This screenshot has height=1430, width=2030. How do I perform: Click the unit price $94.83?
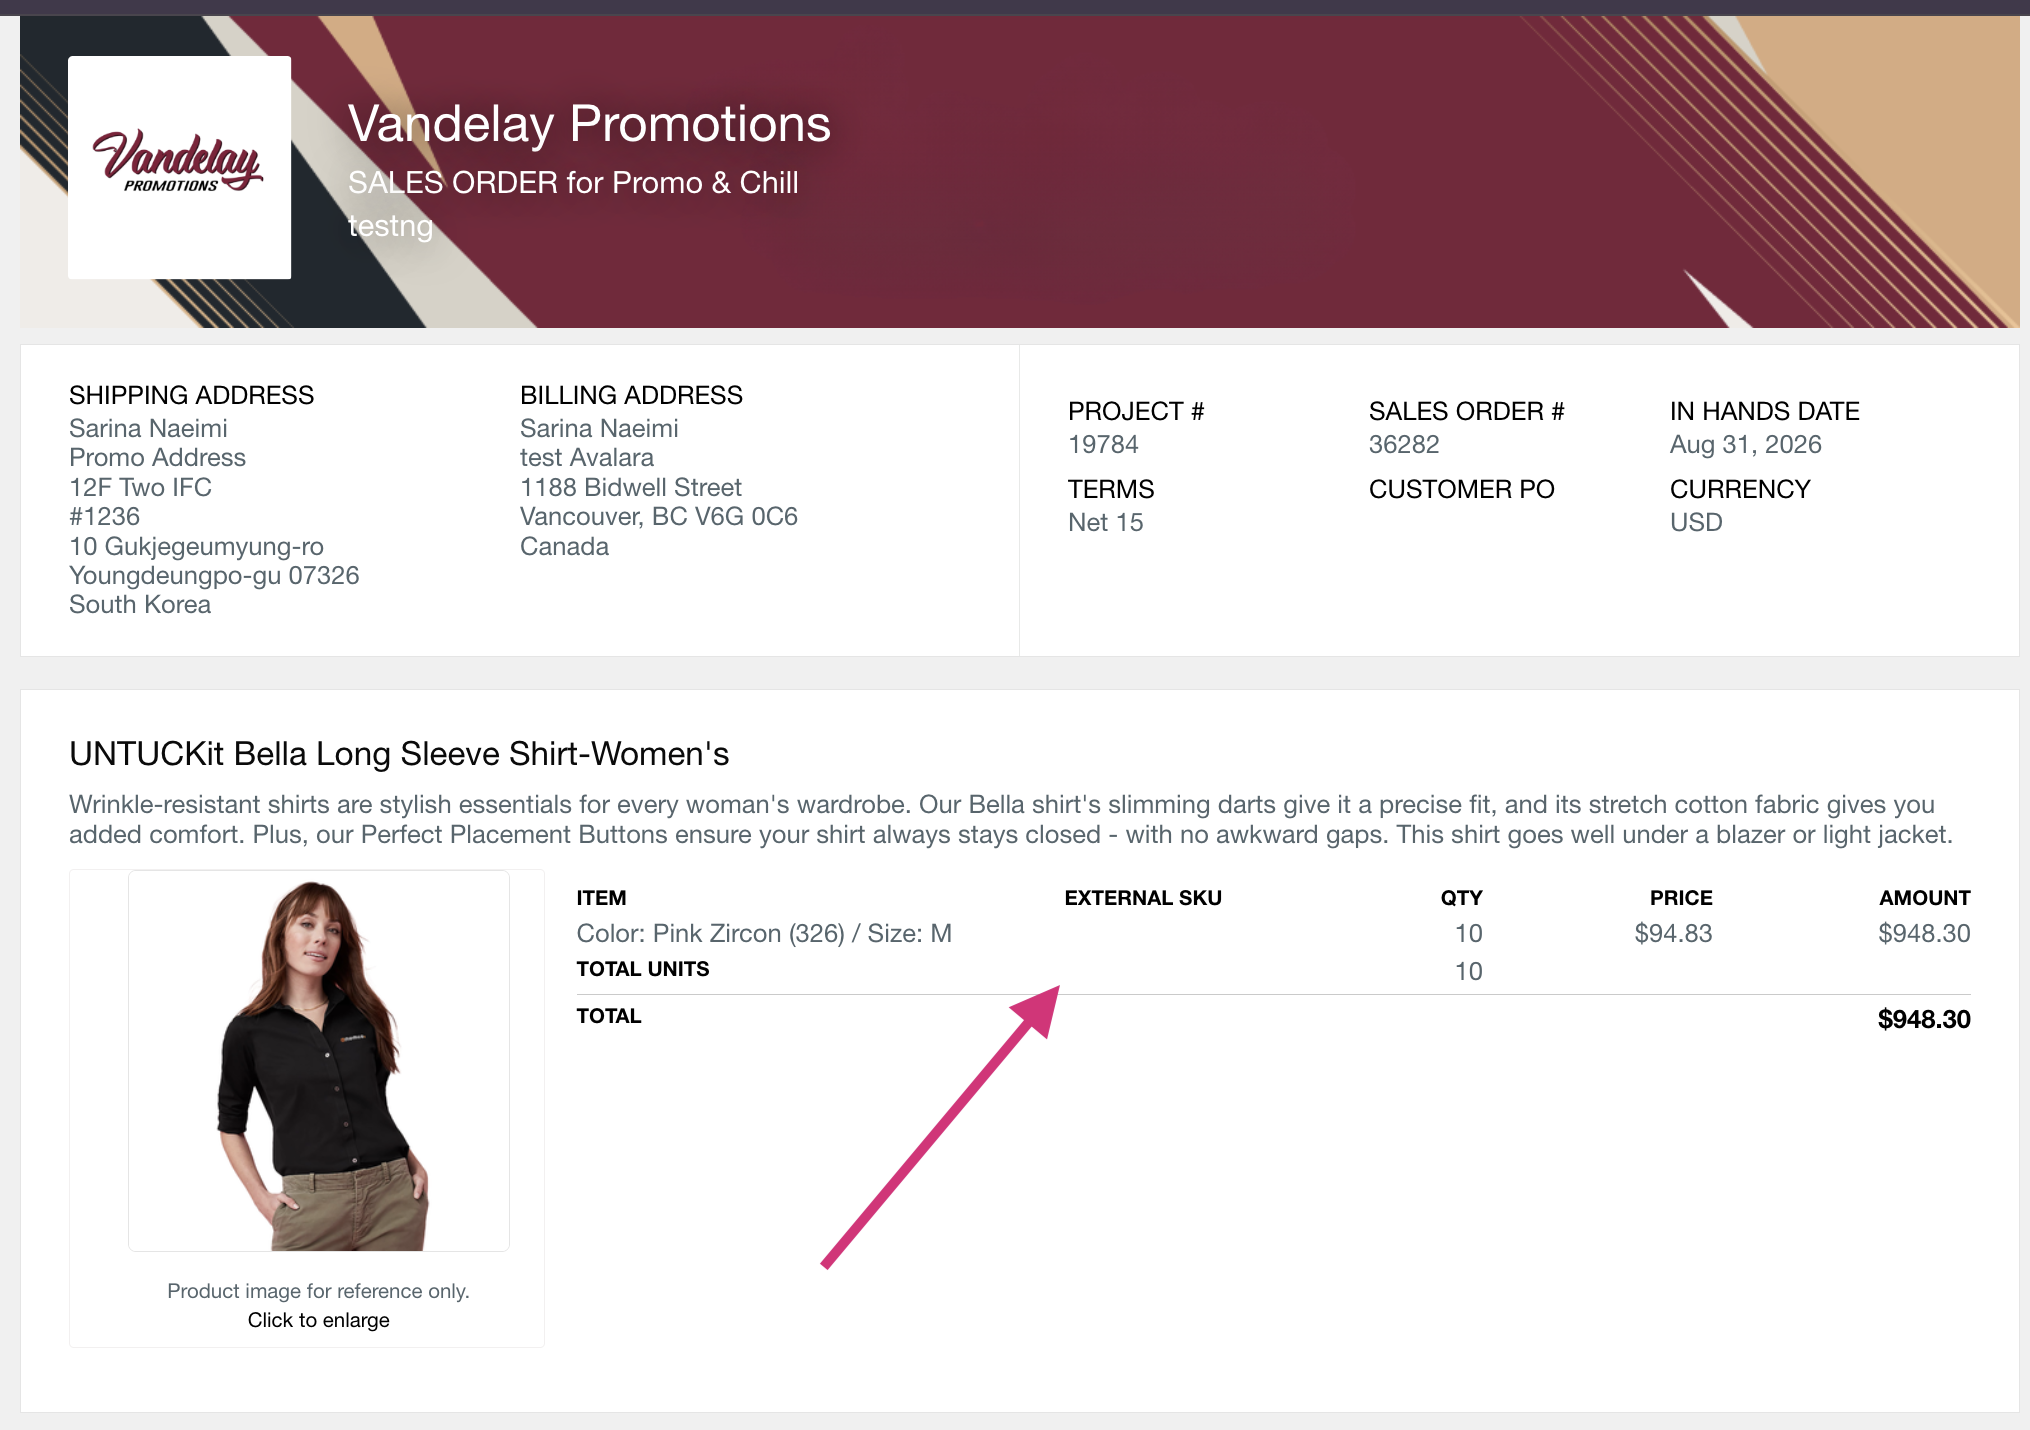click(1673, 934)
